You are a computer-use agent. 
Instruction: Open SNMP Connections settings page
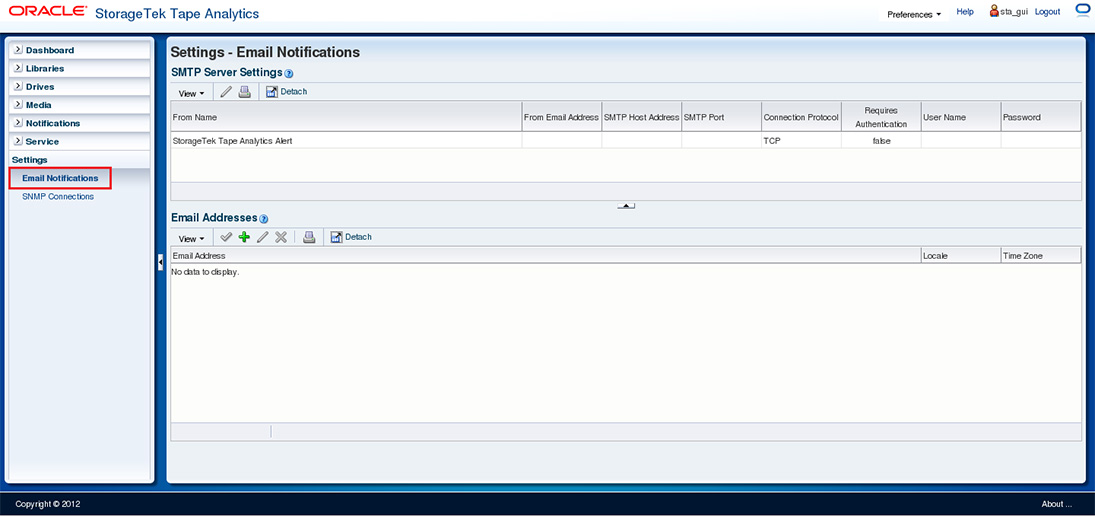58,196
